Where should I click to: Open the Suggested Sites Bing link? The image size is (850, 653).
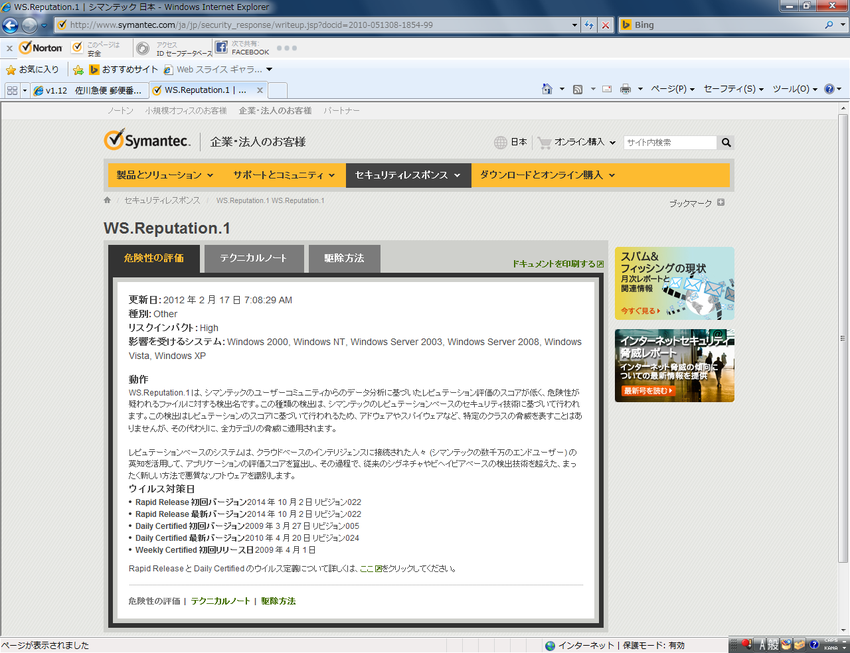[x=123, y=69]
